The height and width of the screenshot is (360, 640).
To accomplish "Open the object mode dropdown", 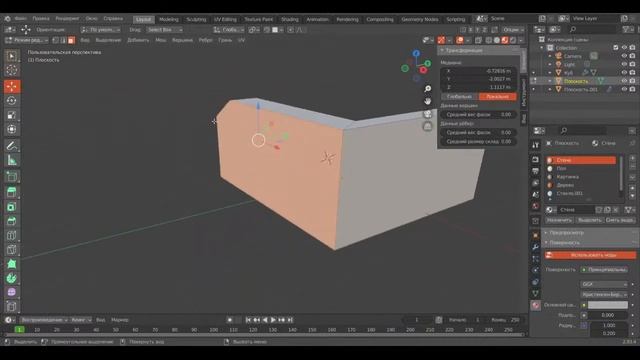I will [x=27, y=40].
